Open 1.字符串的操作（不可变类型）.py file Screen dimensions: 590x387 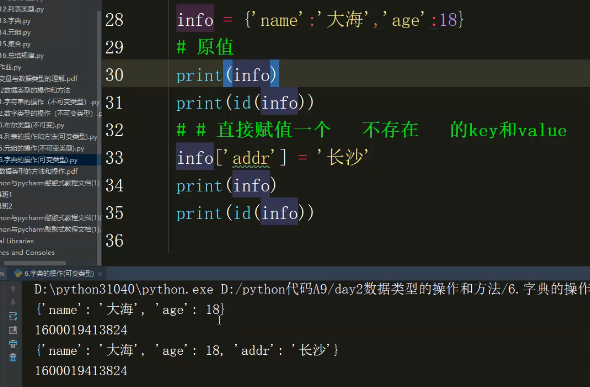click(x=49, y=102)
